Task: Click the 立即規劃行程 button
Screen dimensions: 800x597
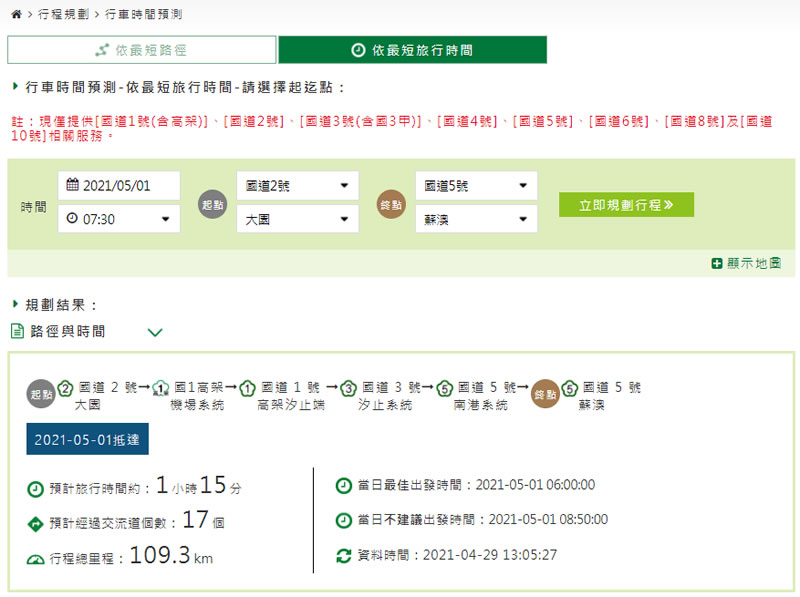Action: pos(626,205)
